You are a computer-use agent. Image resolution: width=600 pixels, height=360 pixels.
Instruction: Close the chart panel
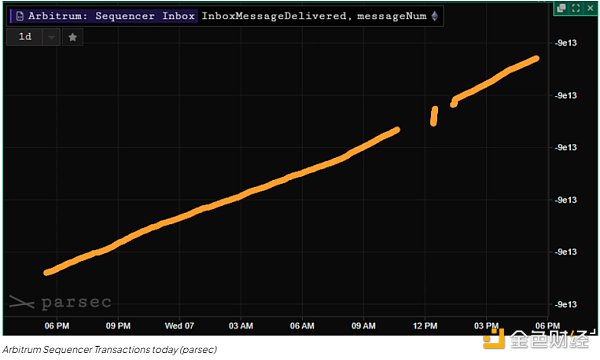click(590, 8)
